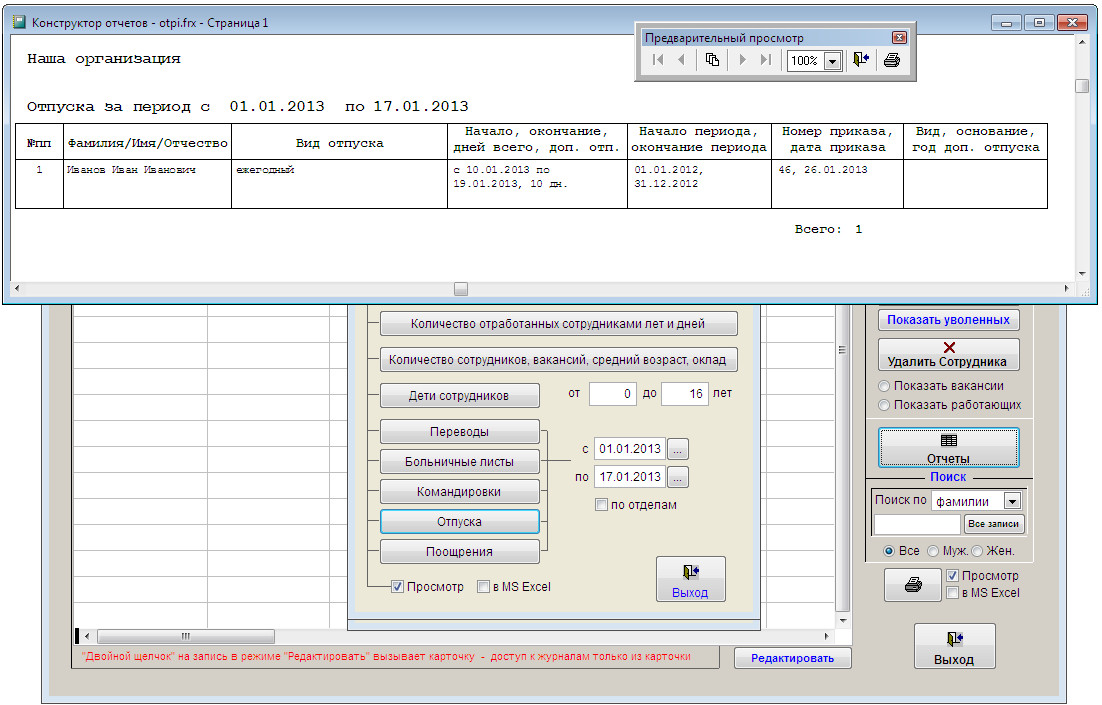Toggle the 'в MS Excel' checkbox in the reports dialog
This screenshot has height=705, width=1102.
click(484, 587)
